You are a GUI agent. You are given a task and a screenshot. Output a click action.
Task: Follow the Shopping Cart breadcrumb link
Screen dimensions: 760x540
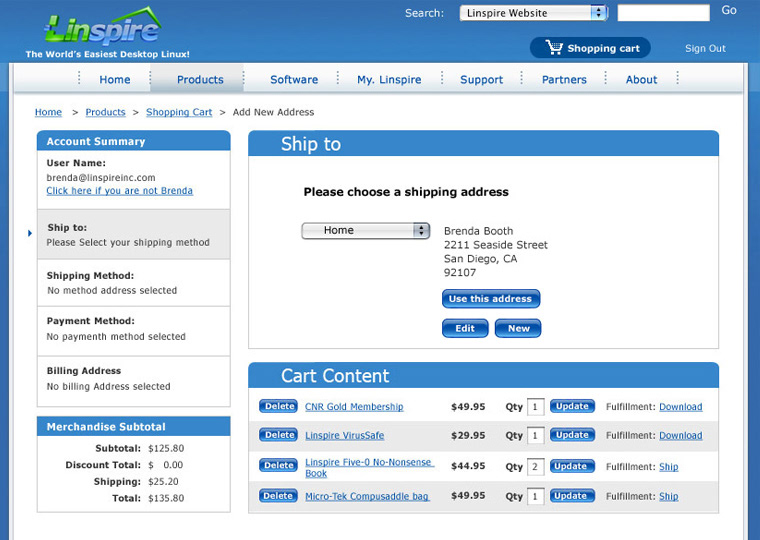179,112
